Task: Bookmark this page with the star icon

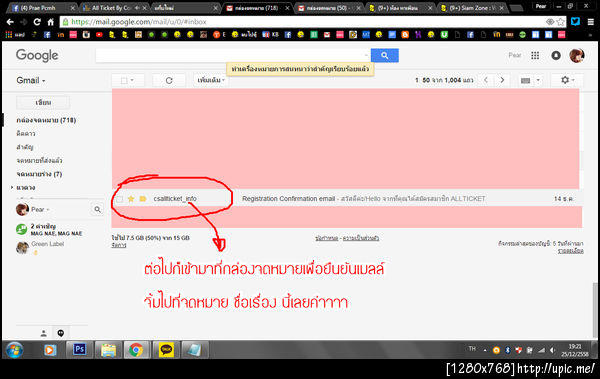Action: point(561,22)
